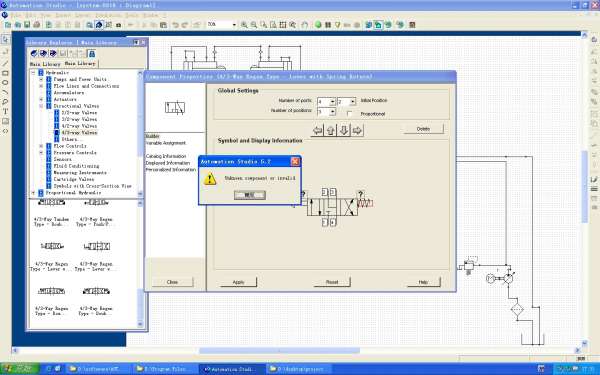Select the Text (T) tool in left toolbar
This screenshot has height=375, width=600.
[x=5, y=111]
